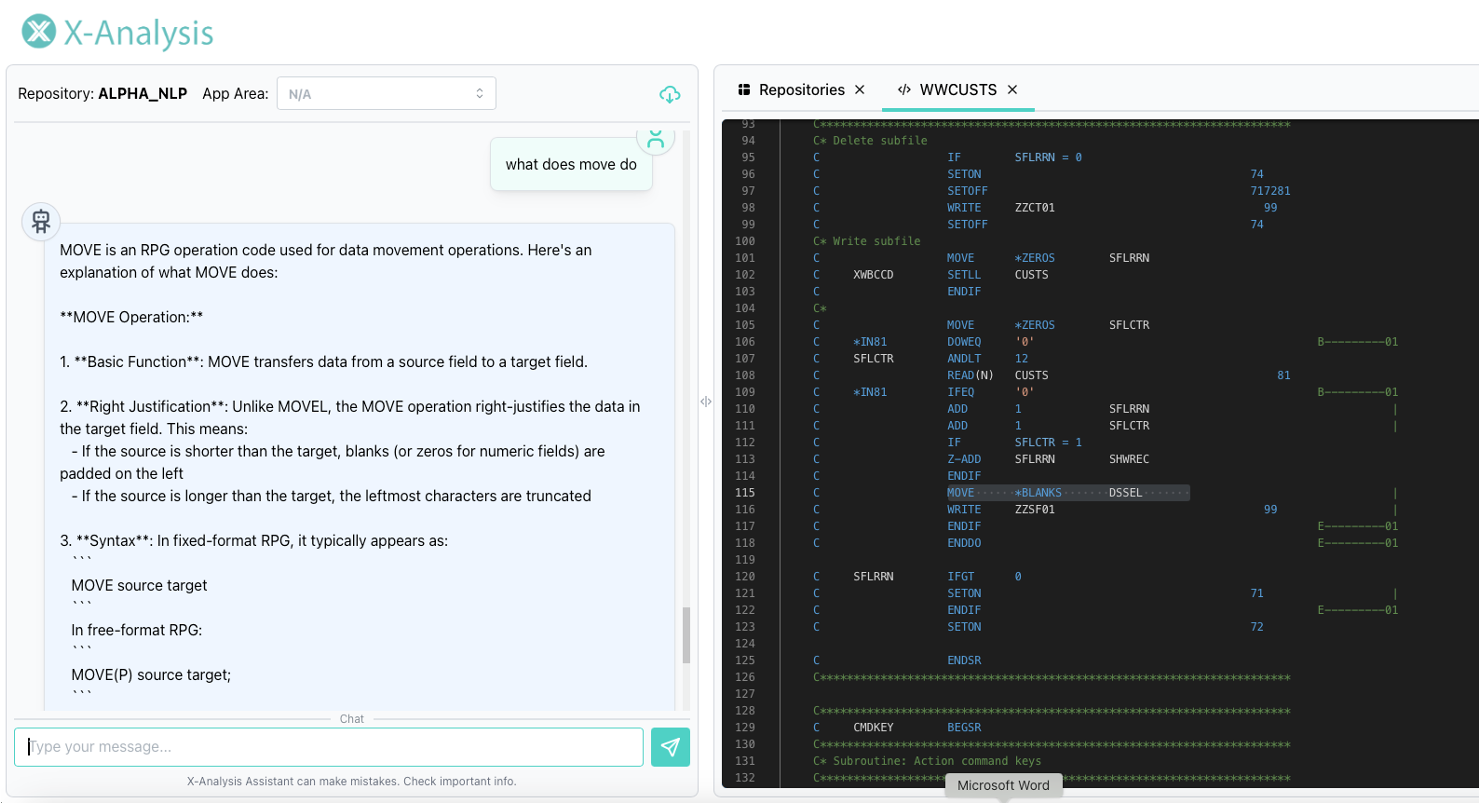Click ENDDO on code line 118
1480x804 pixels.
click(964, 543)
